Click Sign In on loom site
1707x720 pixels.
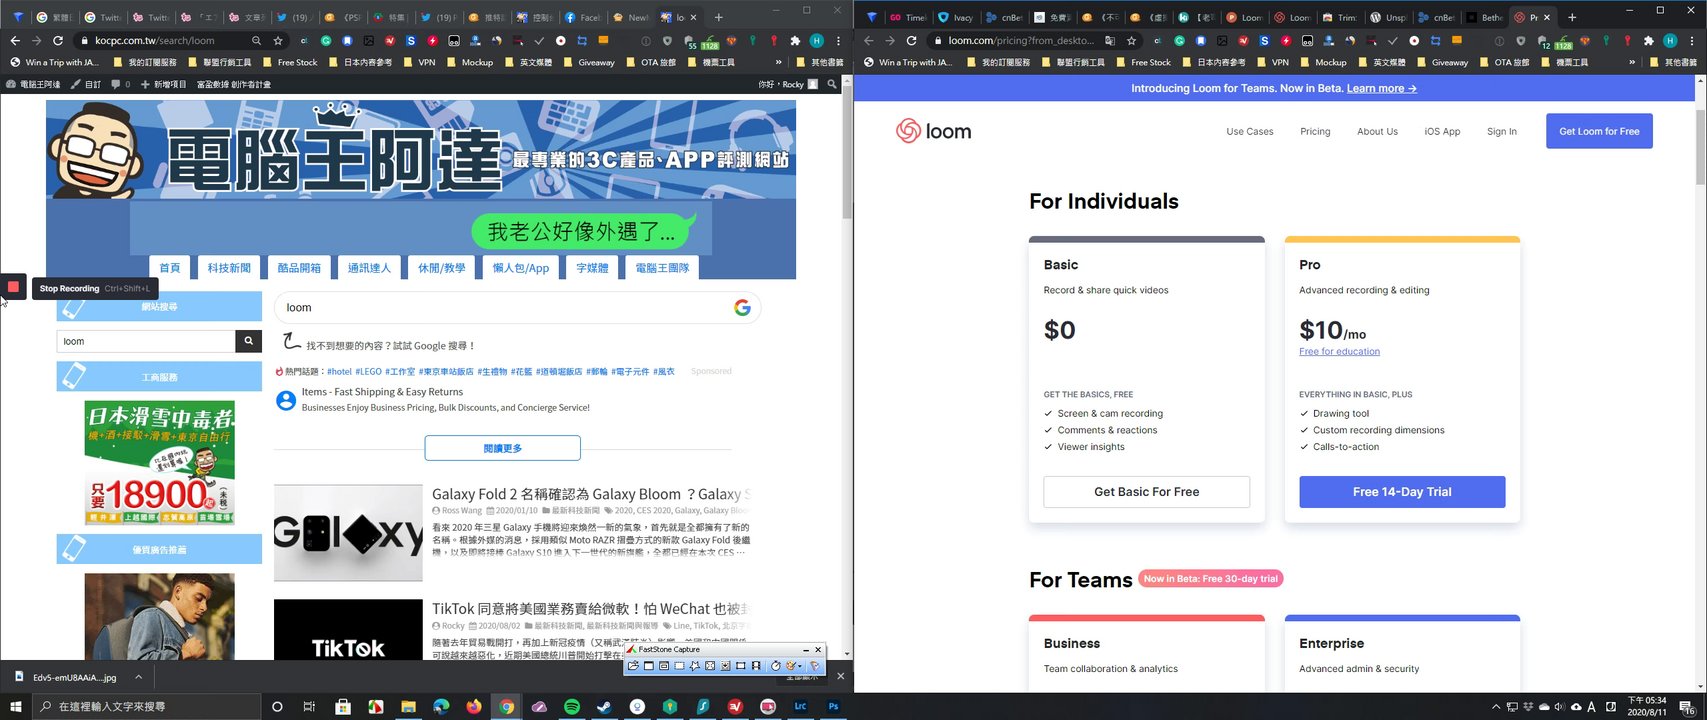click(x=1501, y=131)
